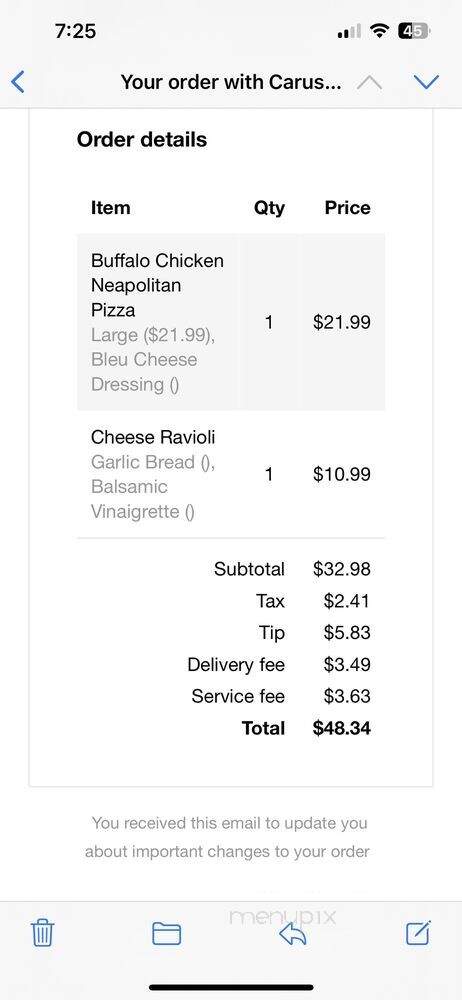Select the Cheese Ravioli item row

pos(231,474)
